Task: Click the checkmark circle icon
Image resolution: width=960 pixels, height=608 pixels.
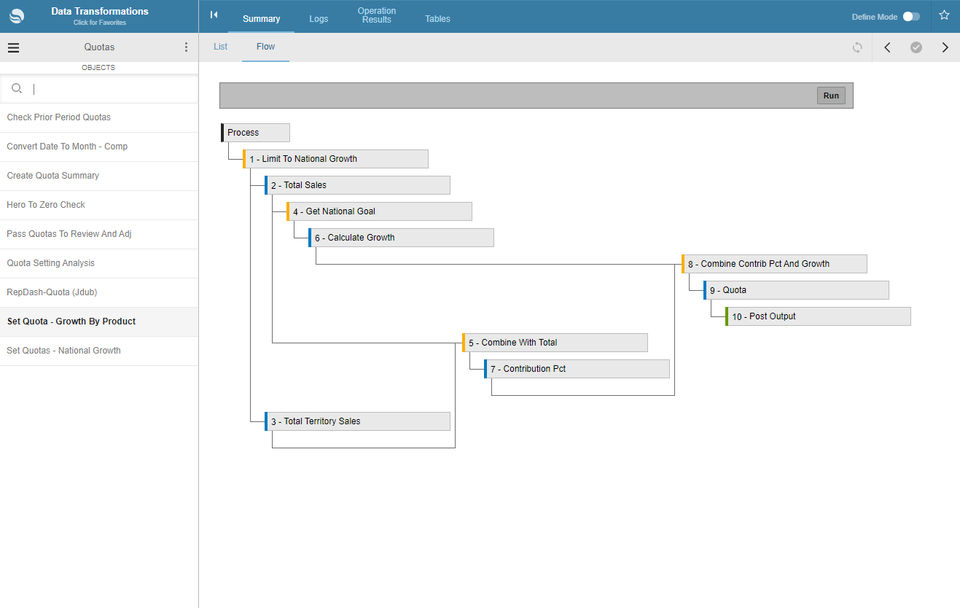Action: tap(916, 47)
